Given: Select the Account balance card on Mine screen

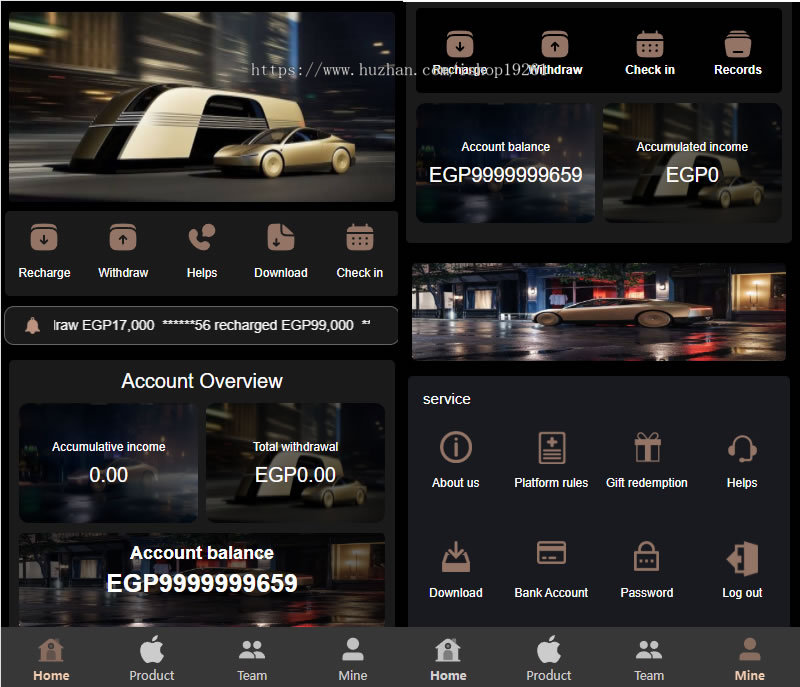Looking at the screenshot, I should coord(505,163).
